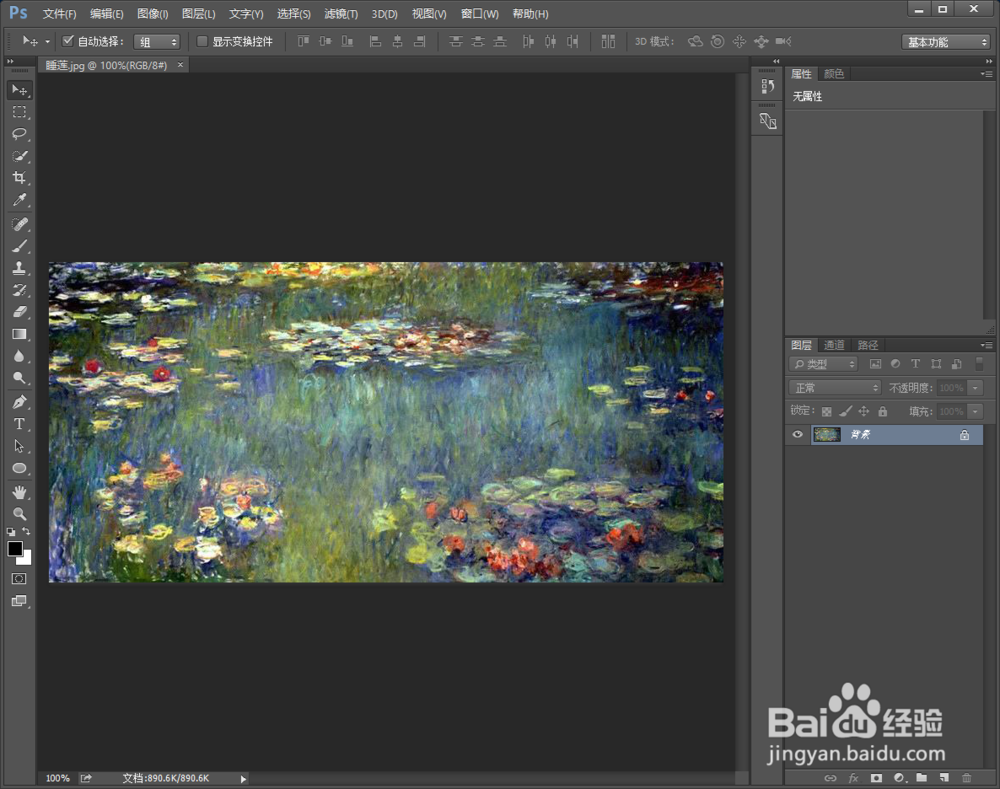Reset default foreground and background colors

pos(11,531)
